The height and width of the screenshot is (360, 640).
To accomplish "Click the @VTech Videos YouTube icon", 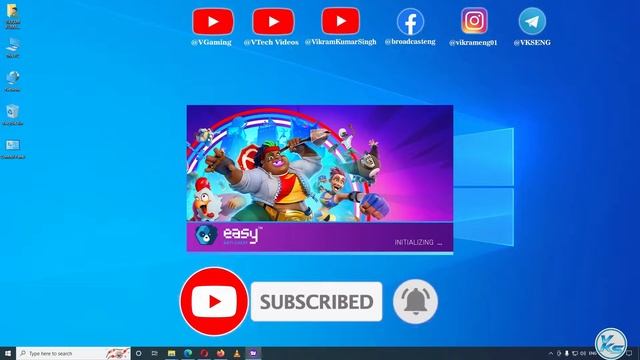I will [x=273, y=22].
